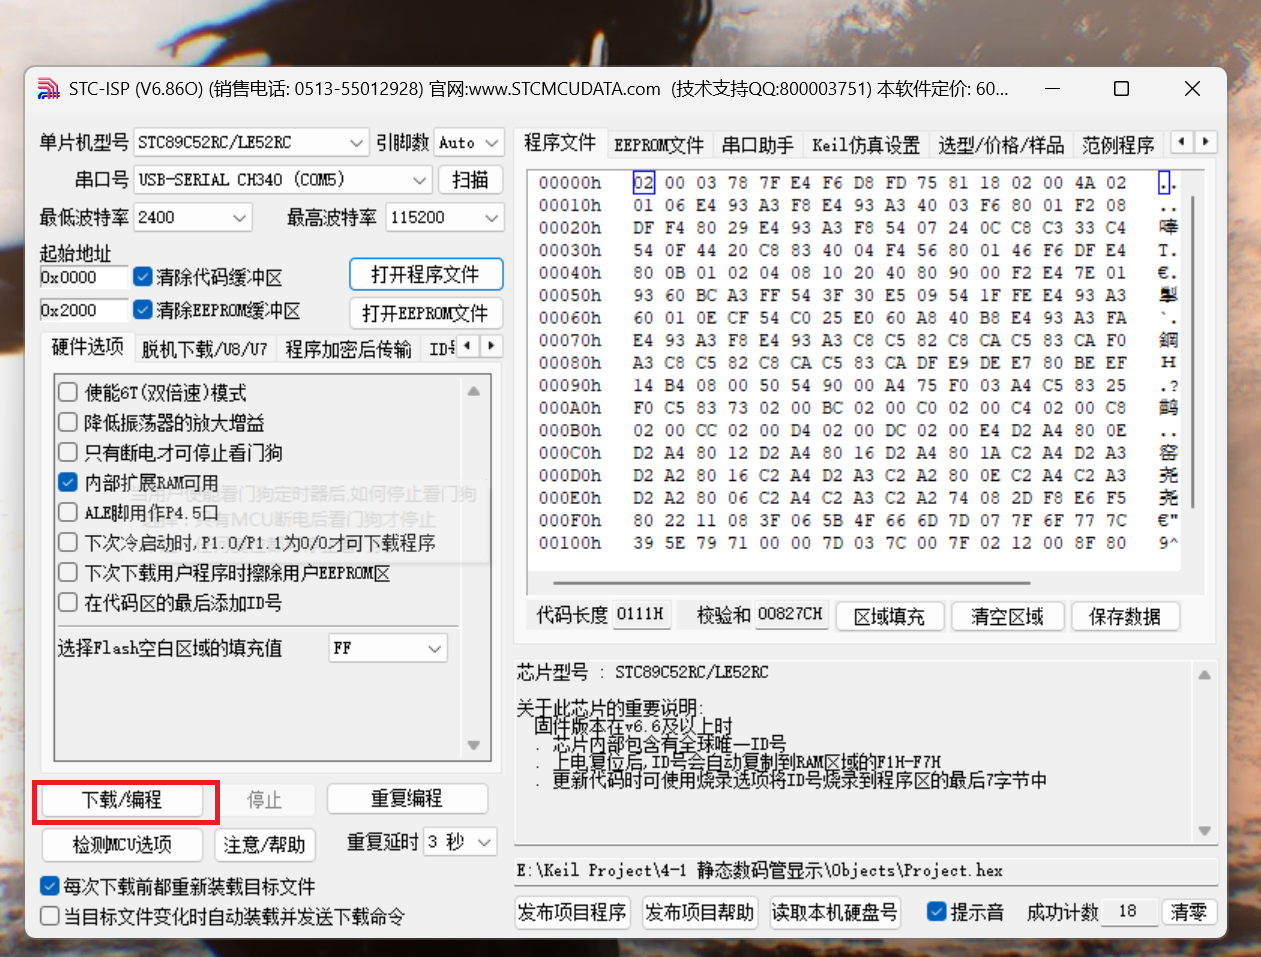Click 打开程序文件 button
The width and height of the screenshot is (1261, 957).
pyautogui.click(x=425, y=274)
